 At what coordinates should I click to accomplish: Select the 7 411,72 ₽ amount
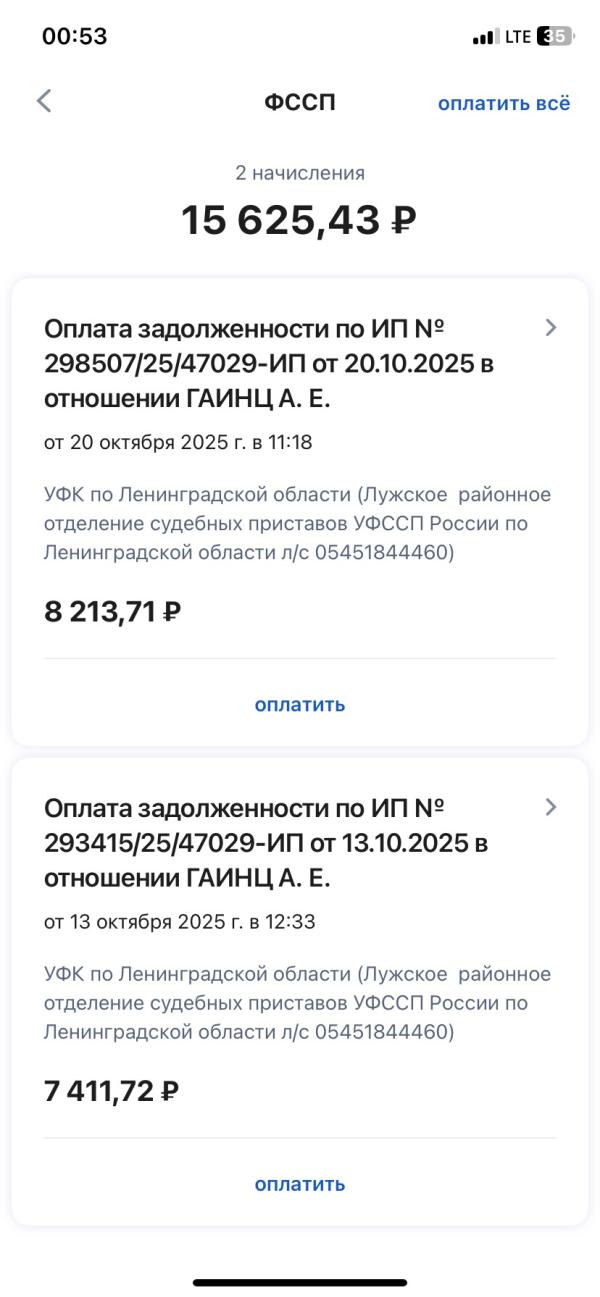111,1091
